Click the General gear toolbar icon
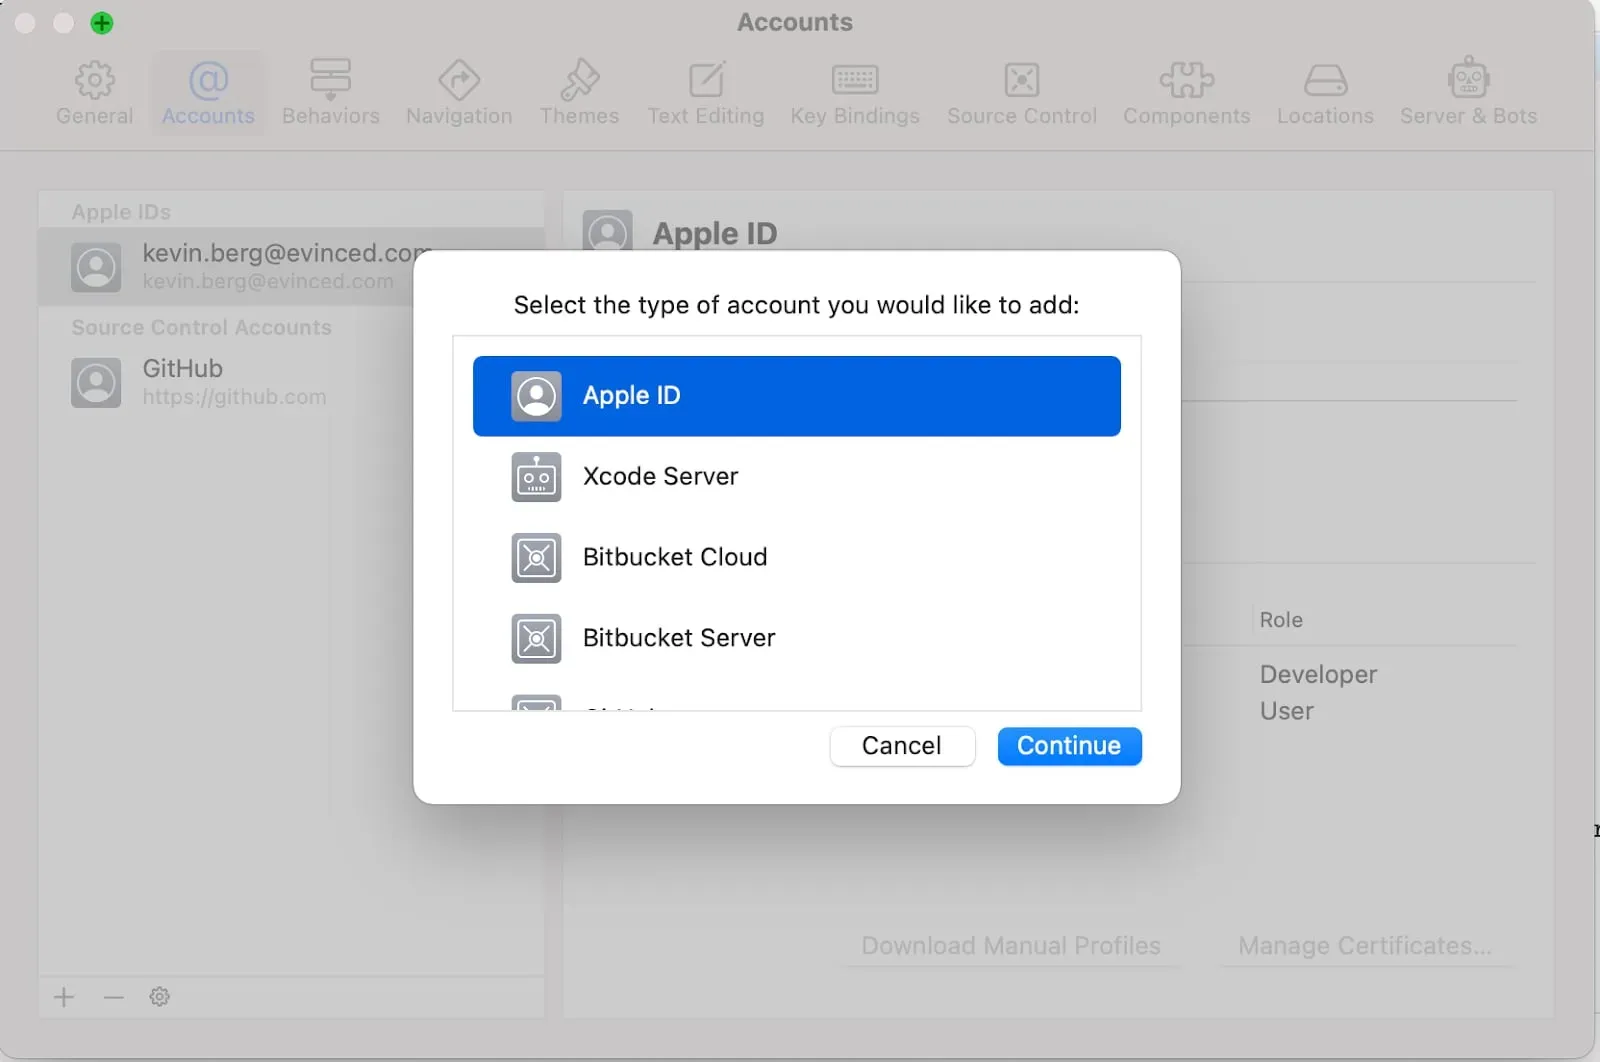The height and width of the screenshot is (1062, 1600). 94,79
